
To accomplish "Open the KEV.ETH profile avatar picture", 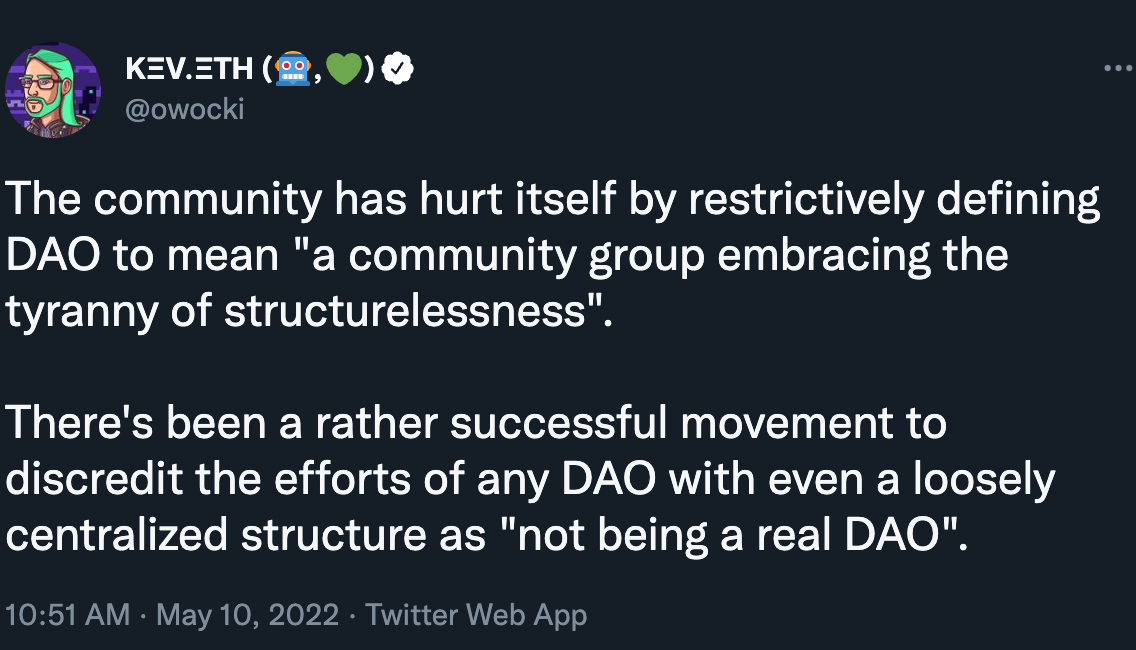I will (53, 91).
